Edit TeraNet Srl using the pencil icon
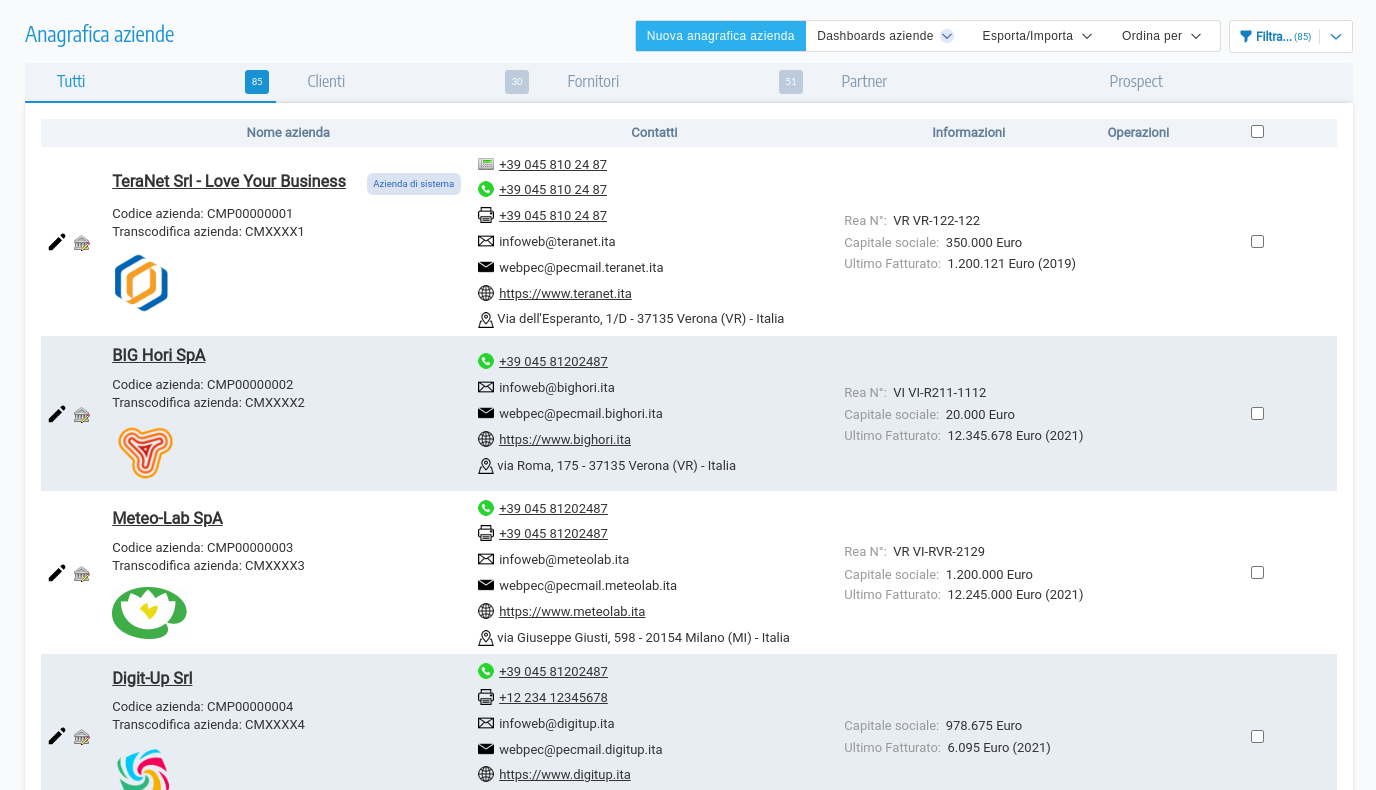1376x790 pixels. click(56, 240)
